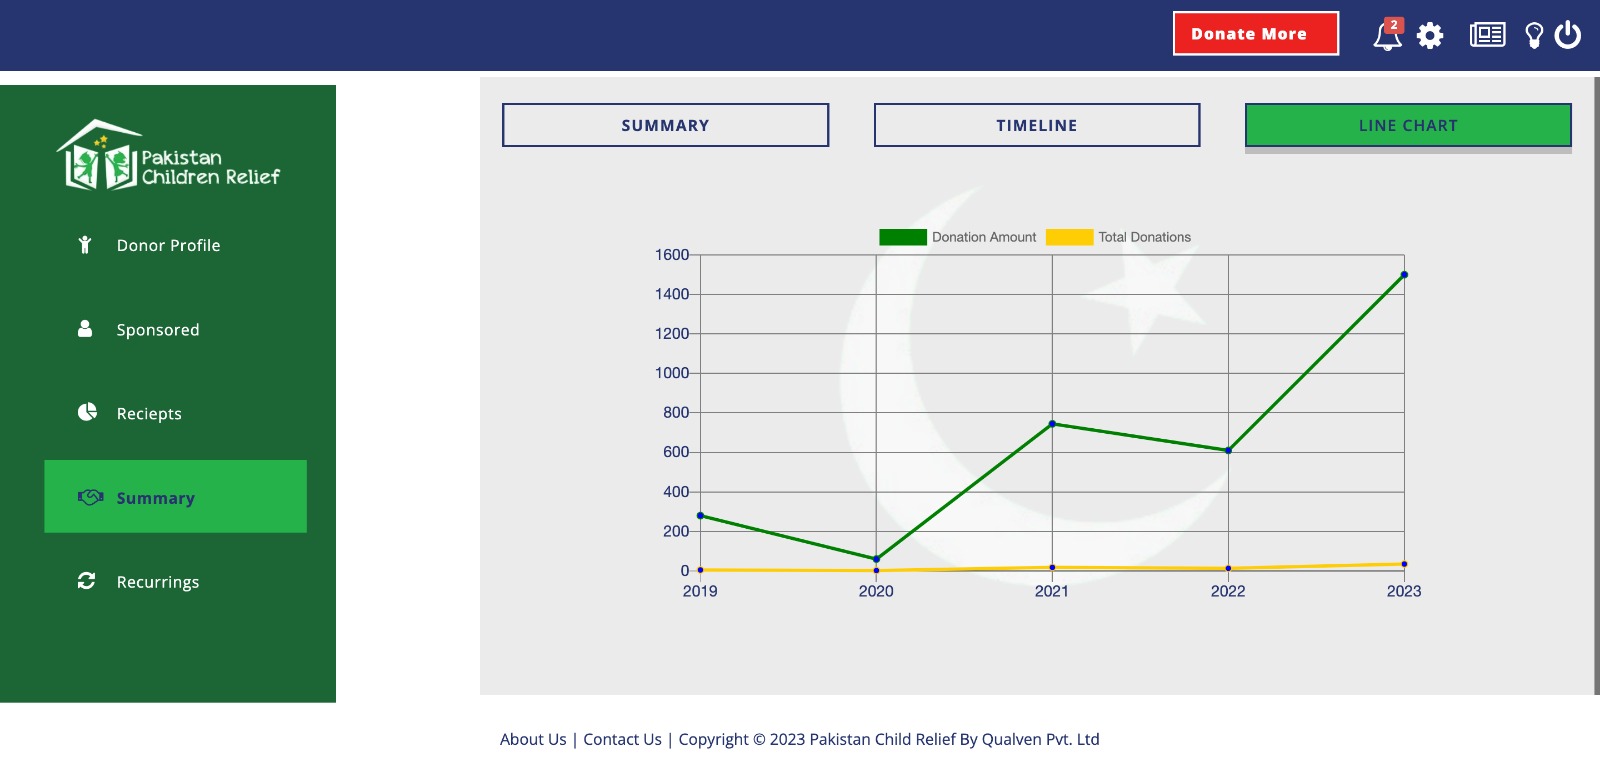Open the notifications bell icon

tap(1386, 36)
